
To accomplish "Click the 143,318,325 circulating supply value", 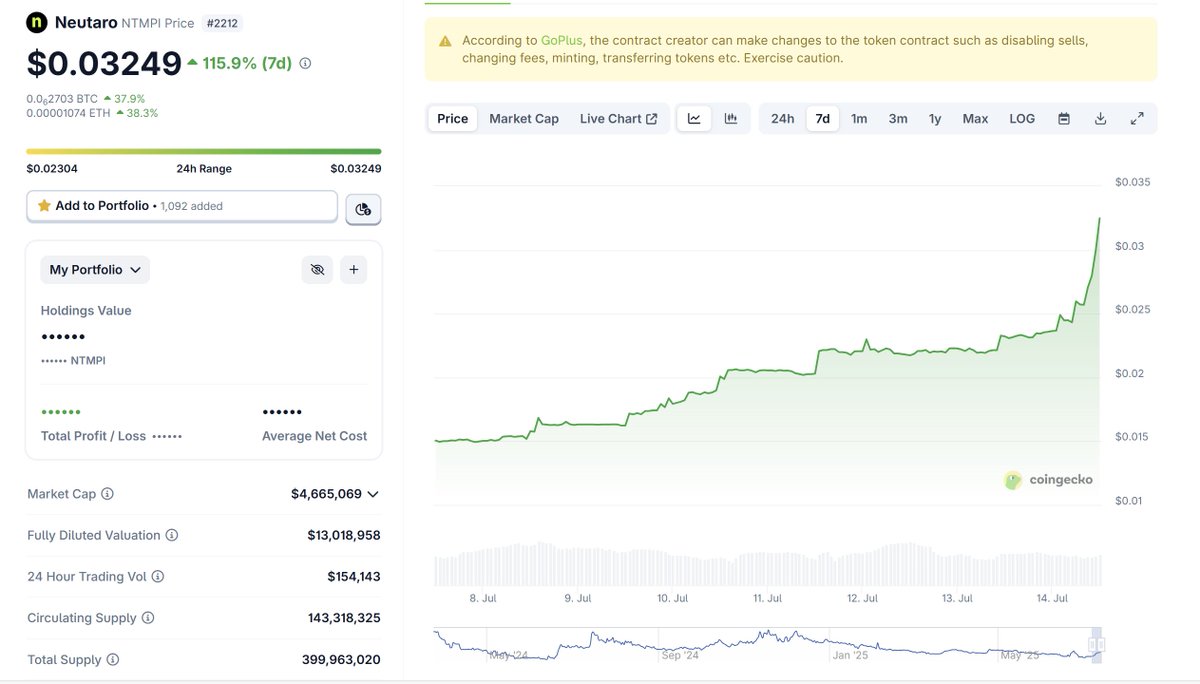I will point(344,618).
